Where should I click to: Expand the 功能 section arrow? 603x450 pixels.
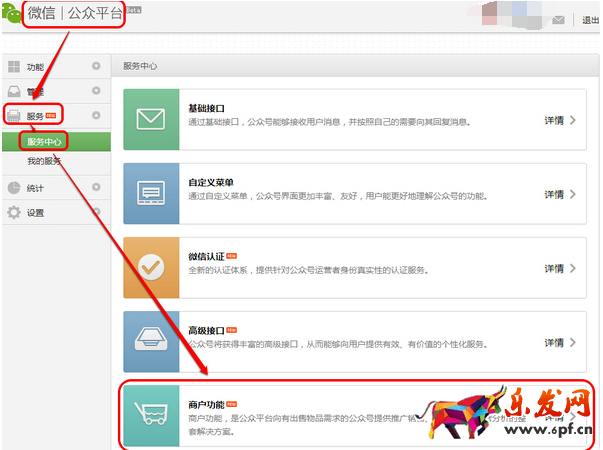96,66
